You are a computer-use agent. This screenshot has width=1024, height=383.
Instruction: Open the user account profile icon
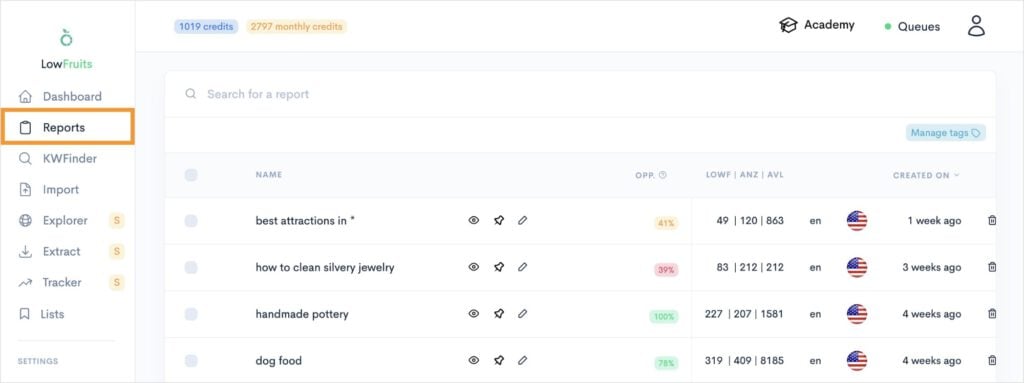[976, 25]
